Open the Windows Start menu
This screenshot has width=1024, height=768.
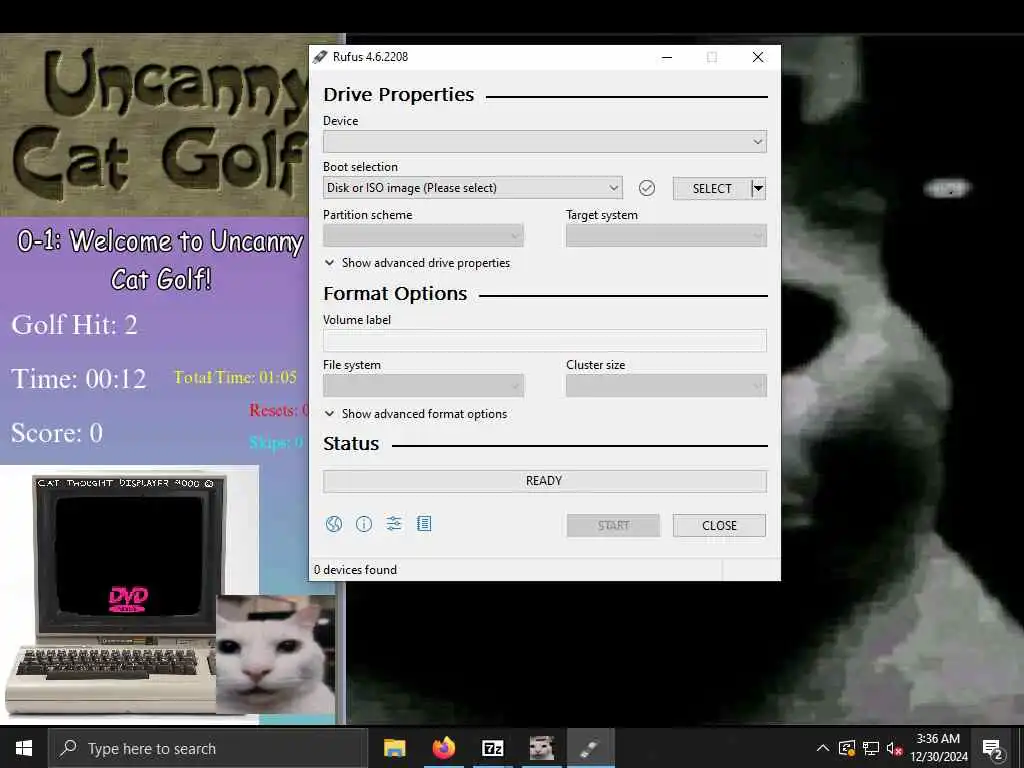[24, 748]
